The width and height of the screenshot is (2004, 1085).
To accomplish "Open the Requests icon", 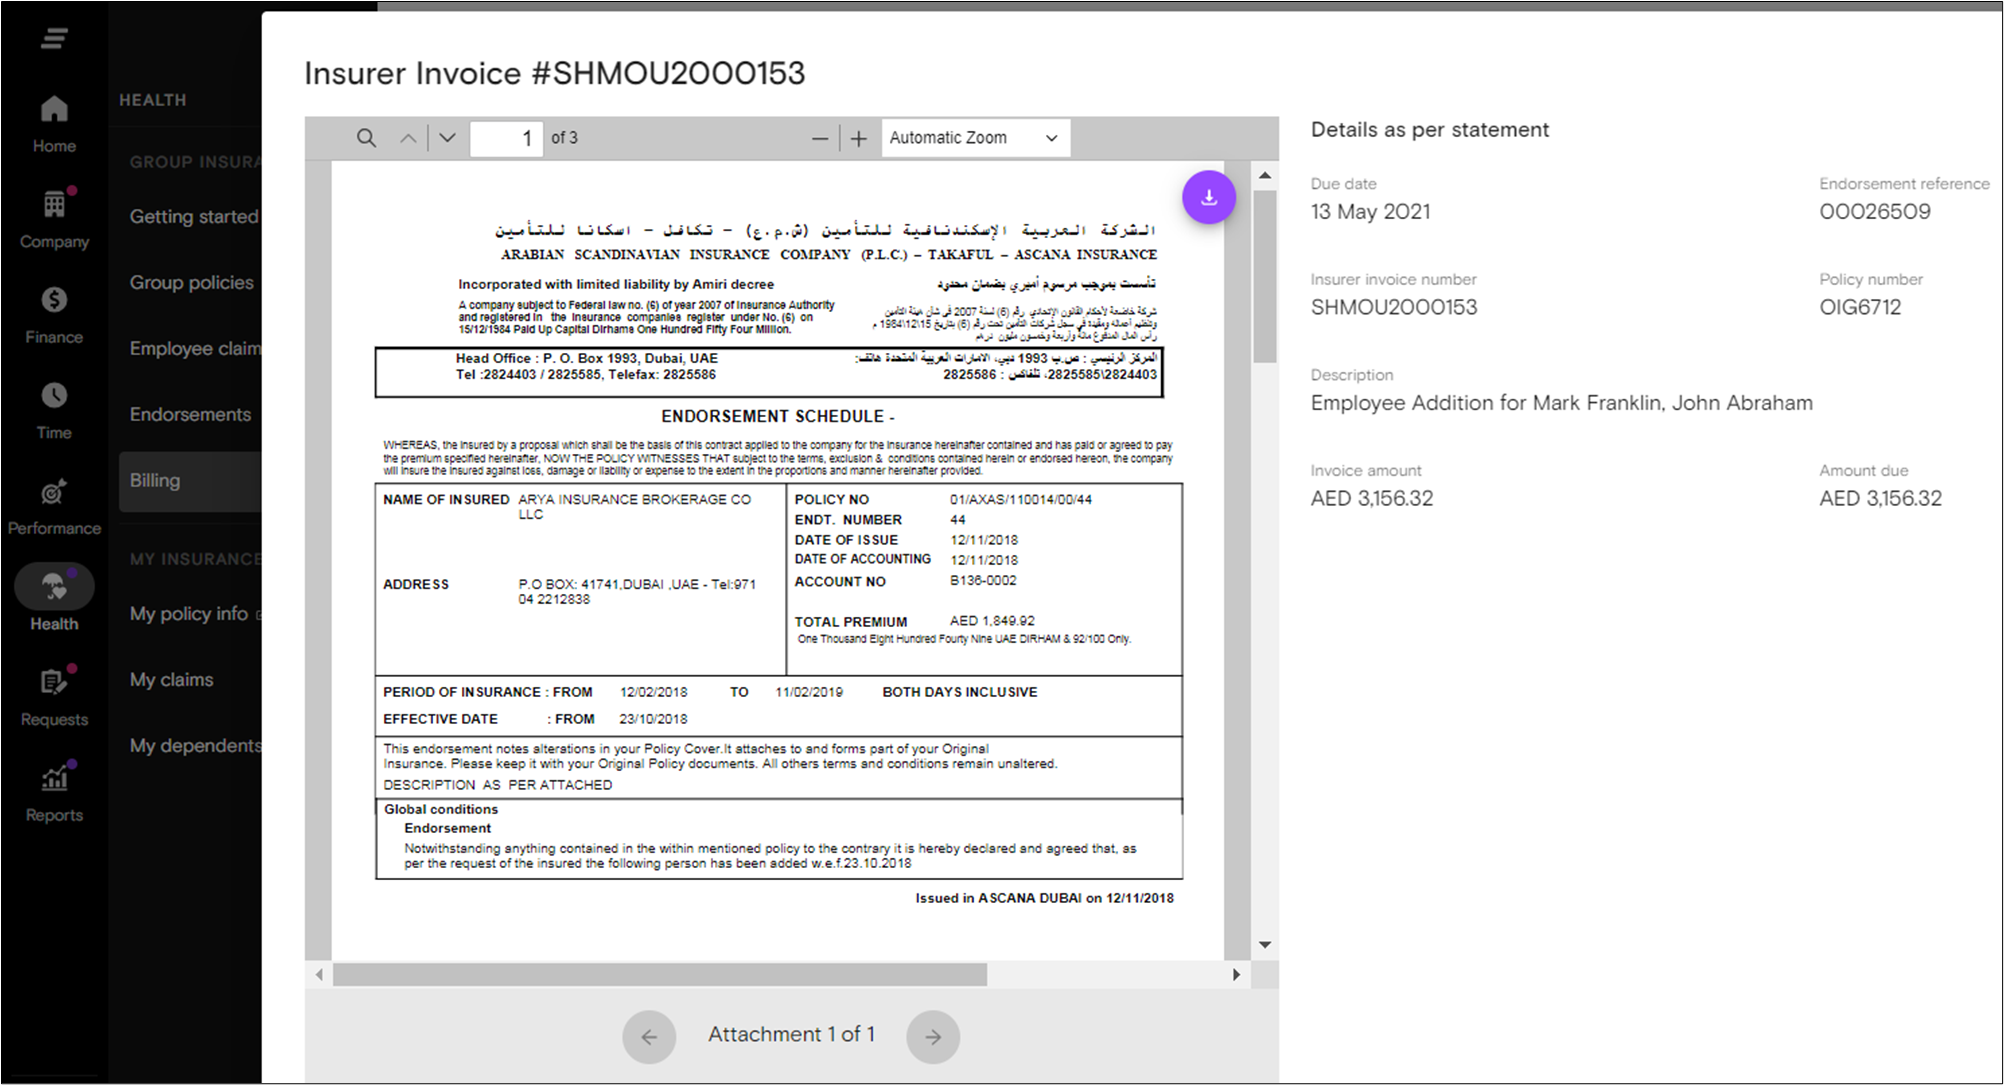I will [54, 683].
